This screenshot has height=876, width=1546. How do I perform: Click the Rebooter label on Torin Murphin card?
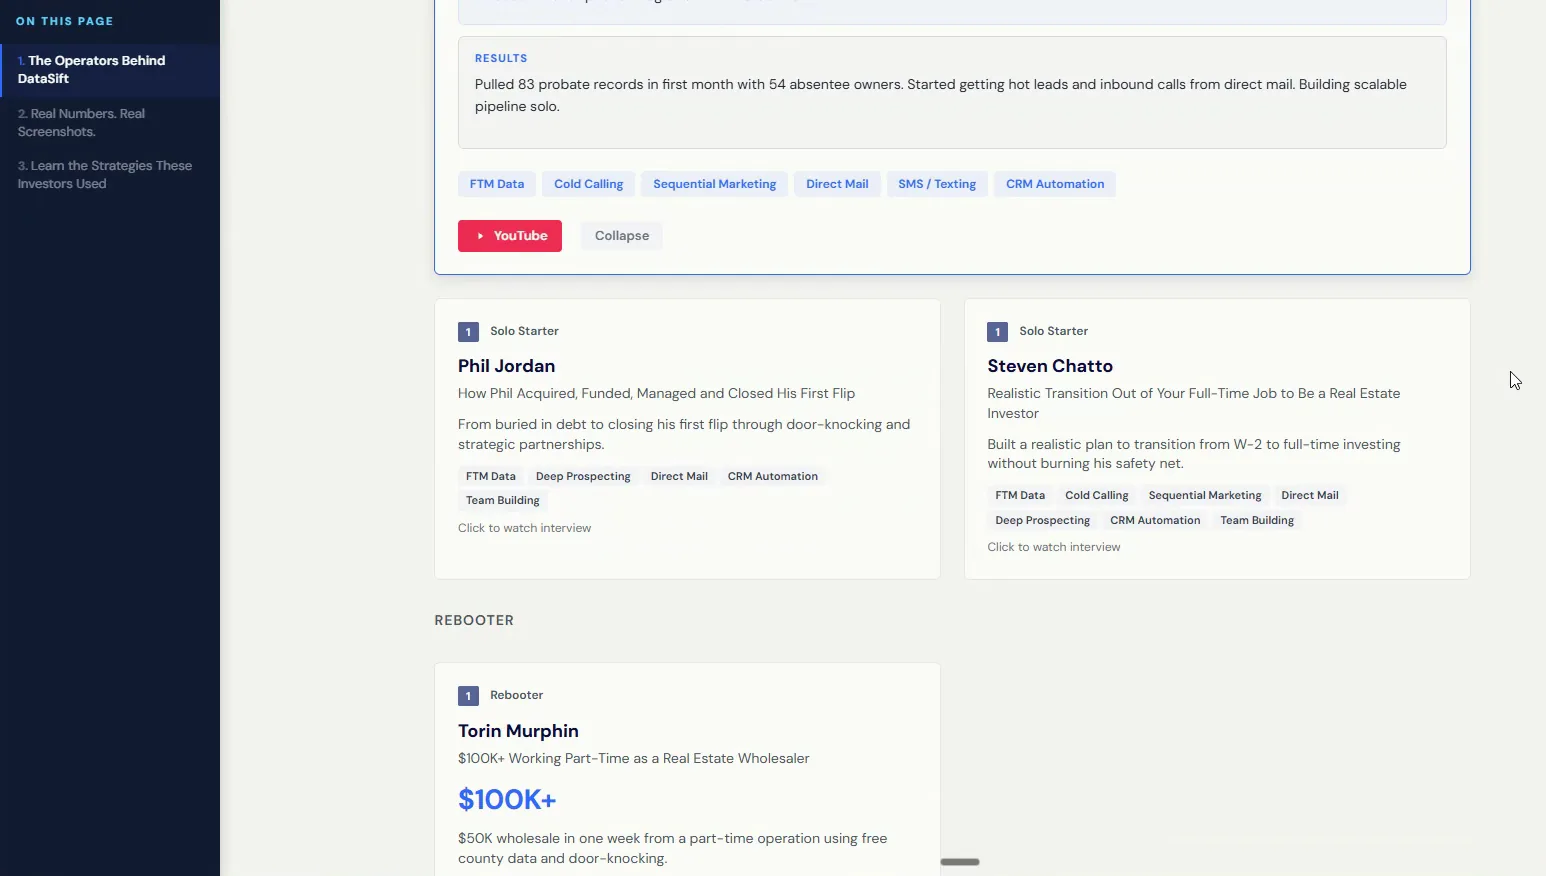click(516, 695)
